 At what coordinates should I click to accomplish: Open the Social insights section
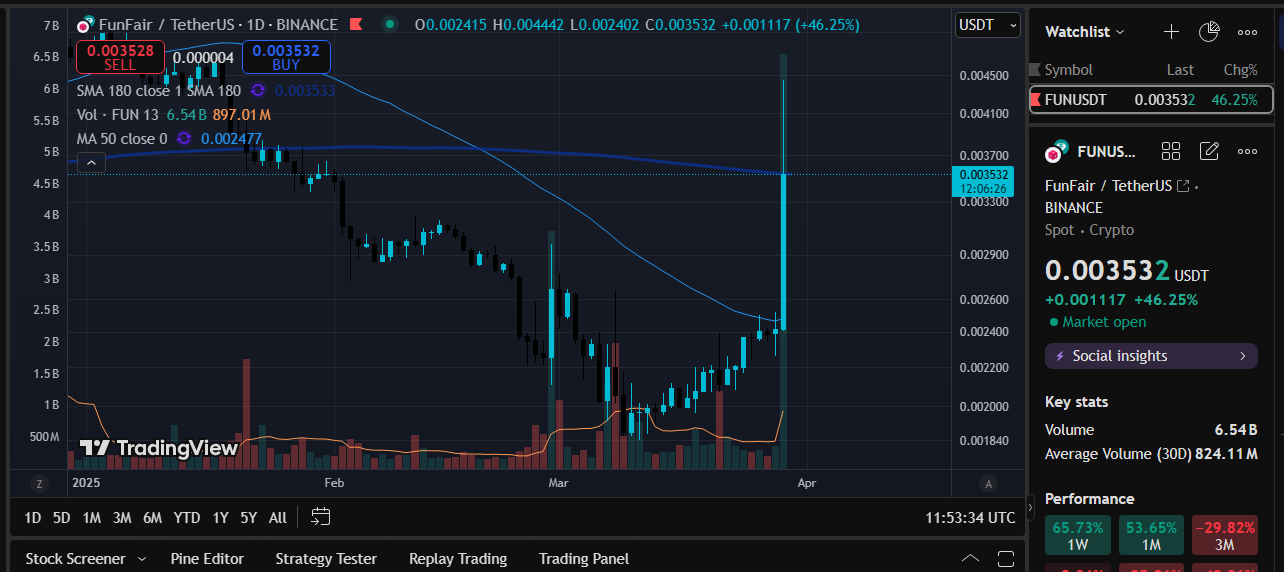(x=1151, y=356)
